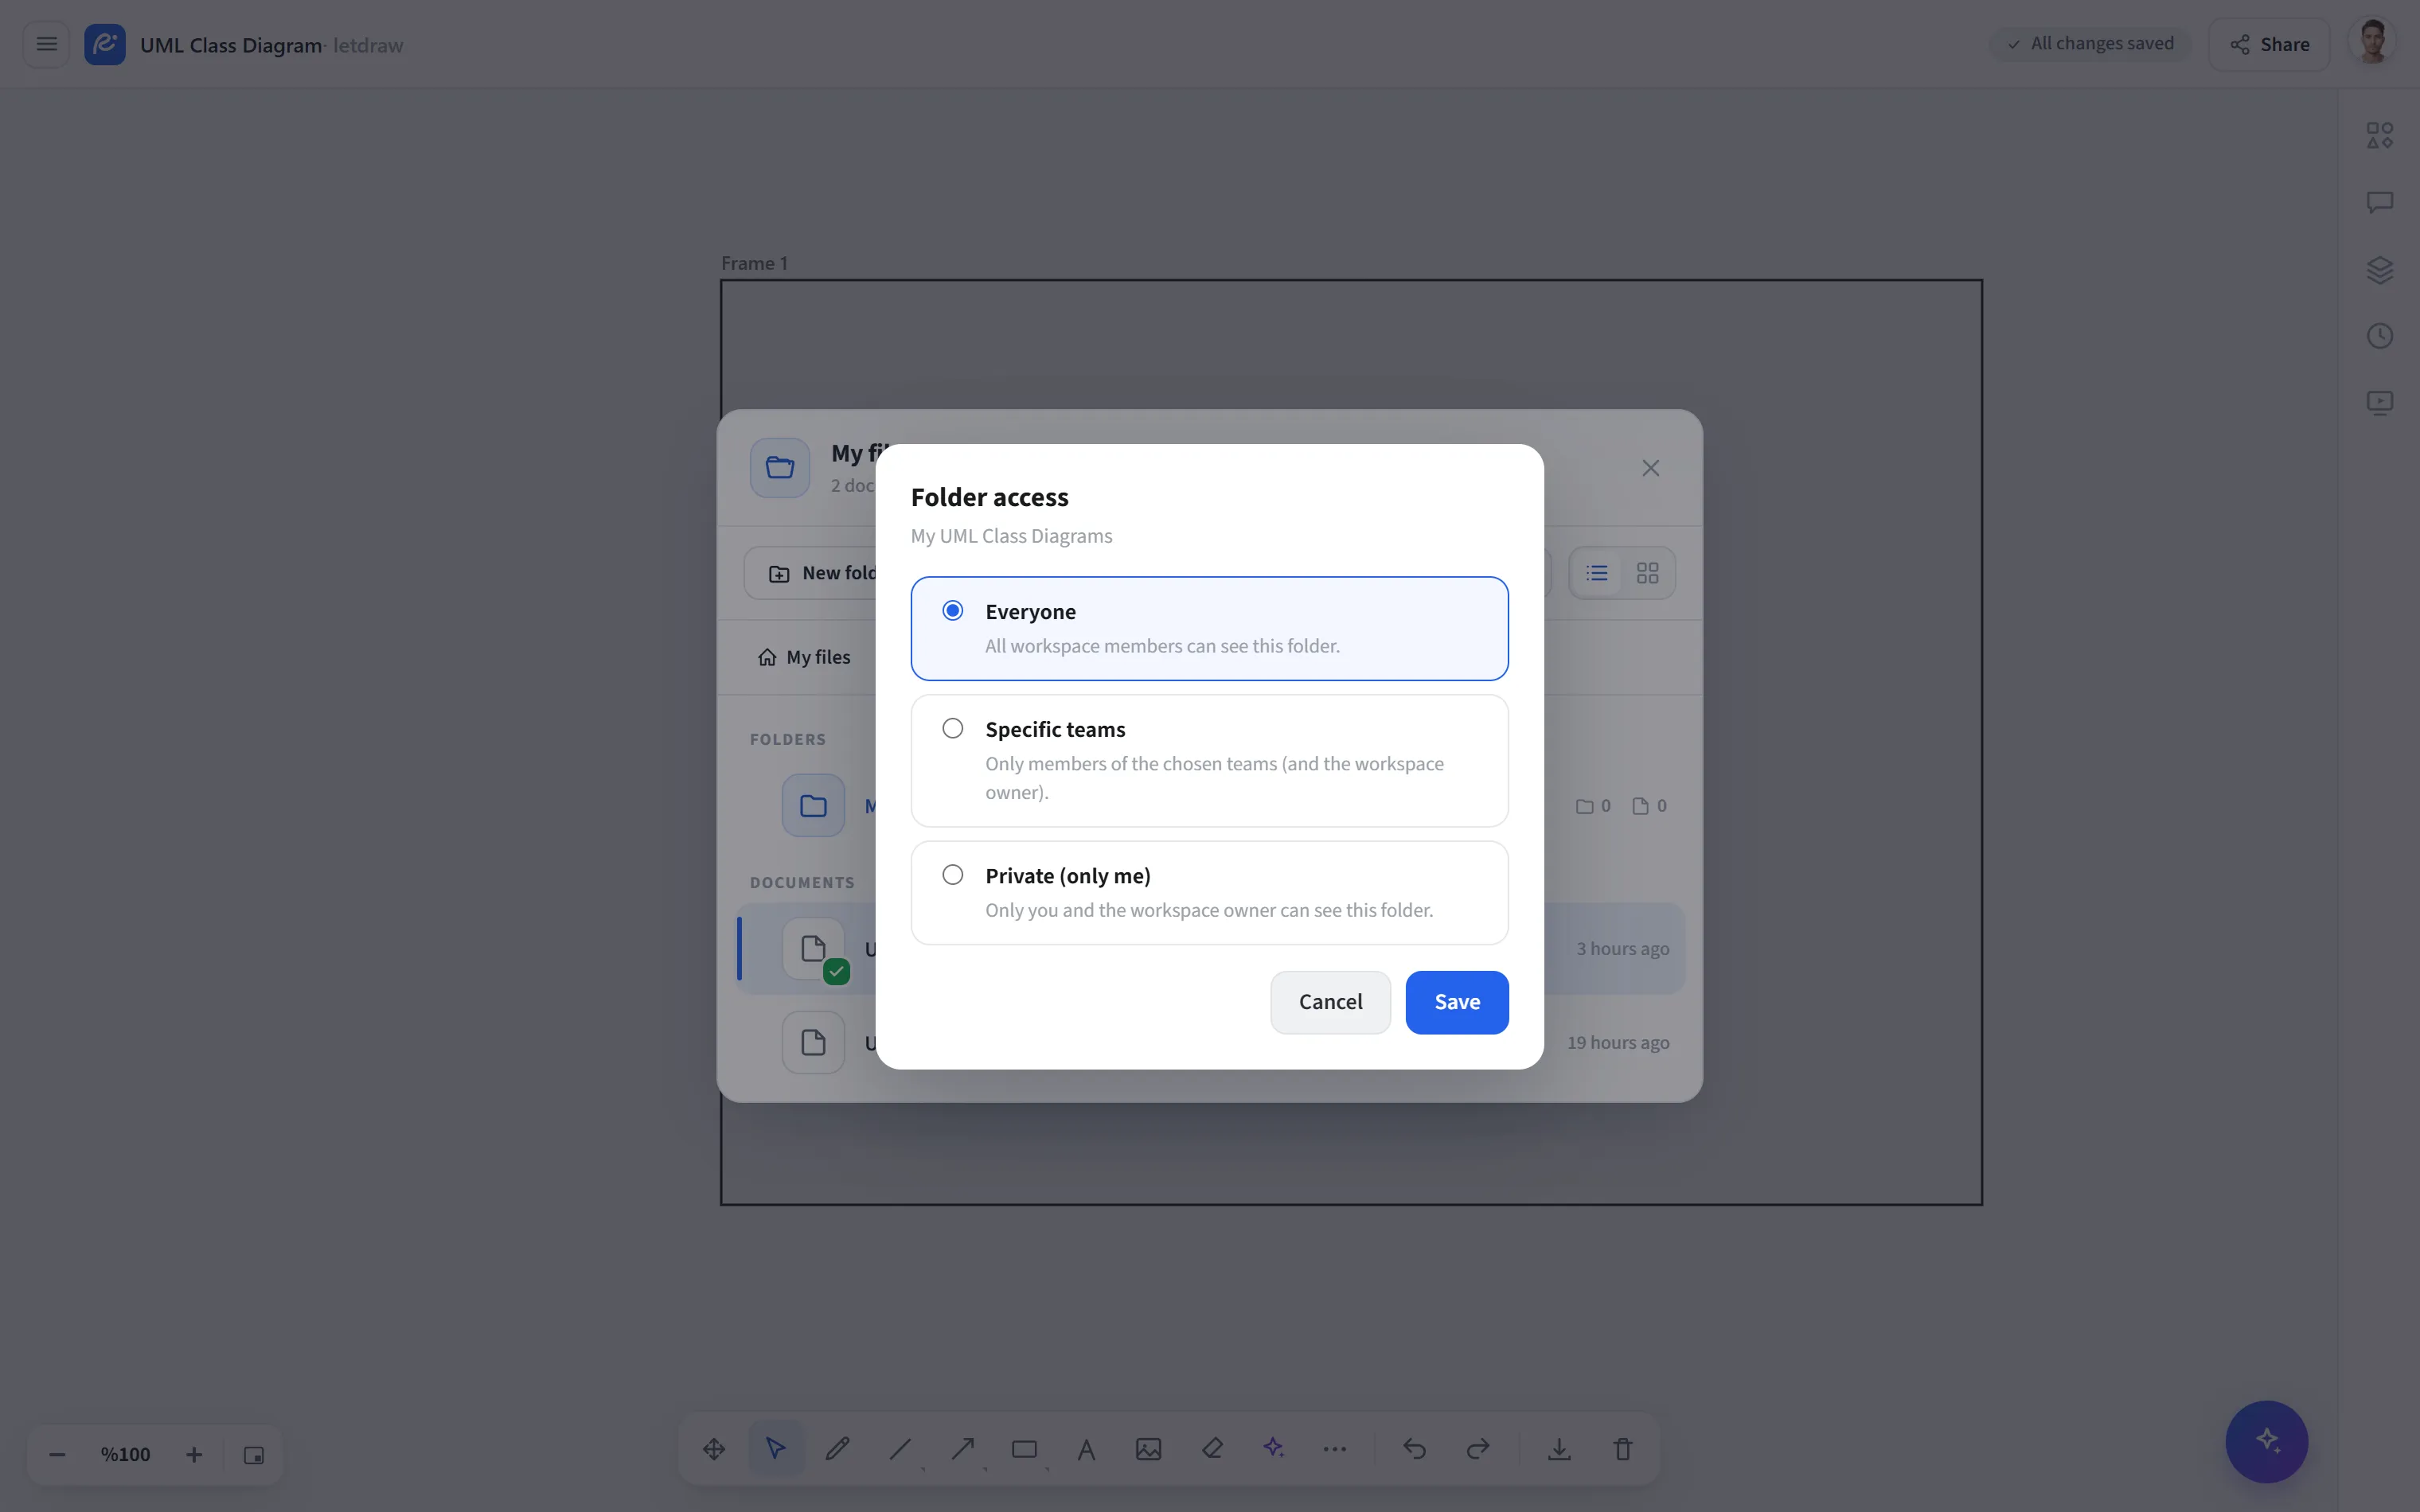Select the rectangle shape tool
The image size is (2420, 1512).
pos(1024,1449)
